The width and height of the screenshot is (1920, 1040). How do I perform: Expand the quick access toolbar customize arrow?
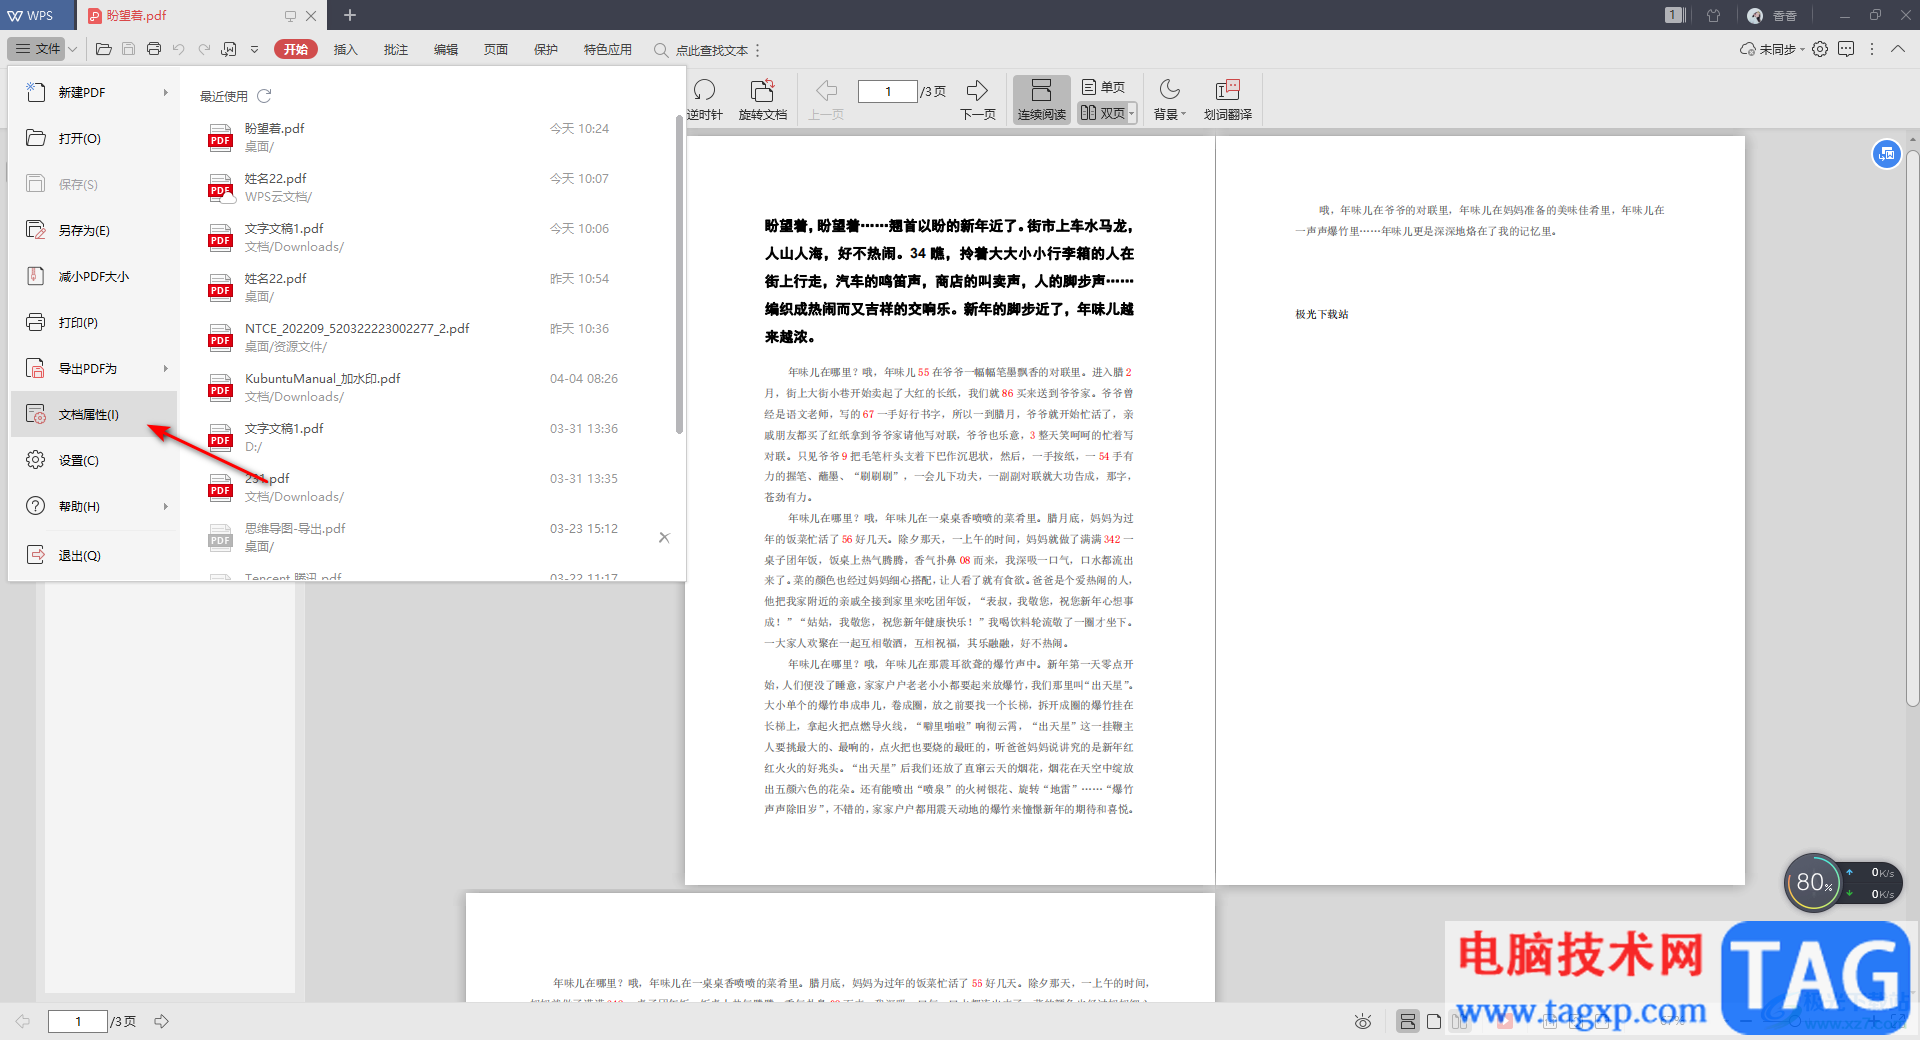point(254,49)
